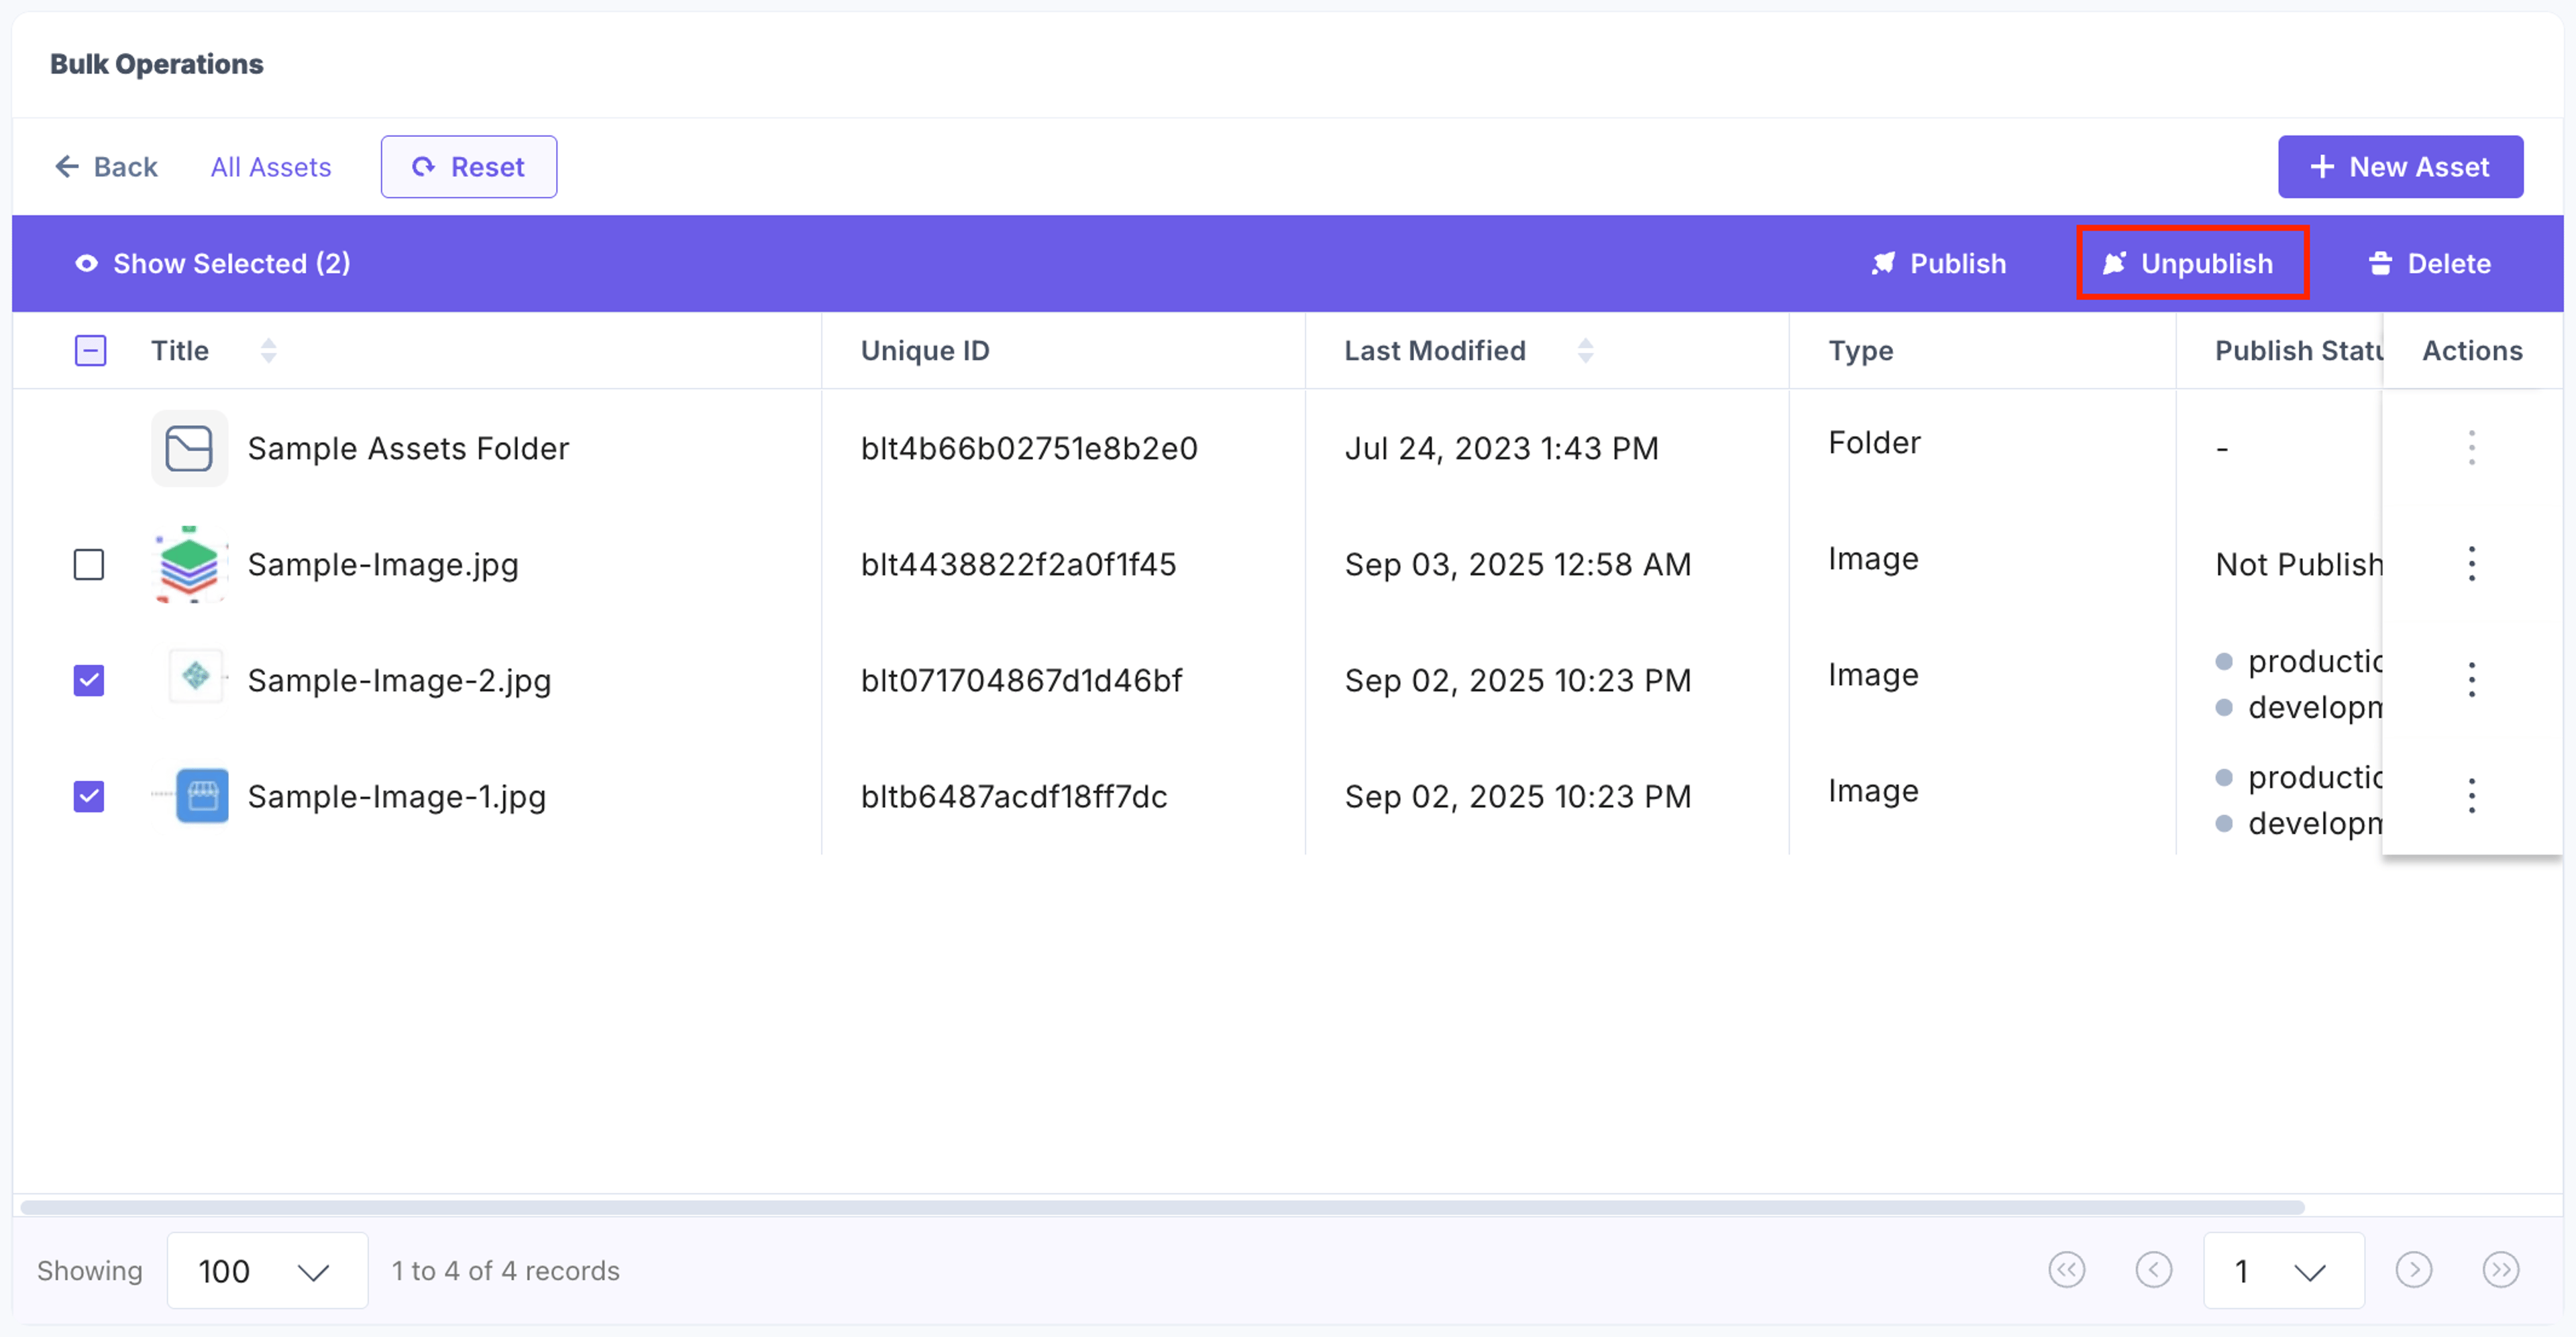Jump to the last page
This screenshot has width=2576, height=1337.
[2501, 1270]
